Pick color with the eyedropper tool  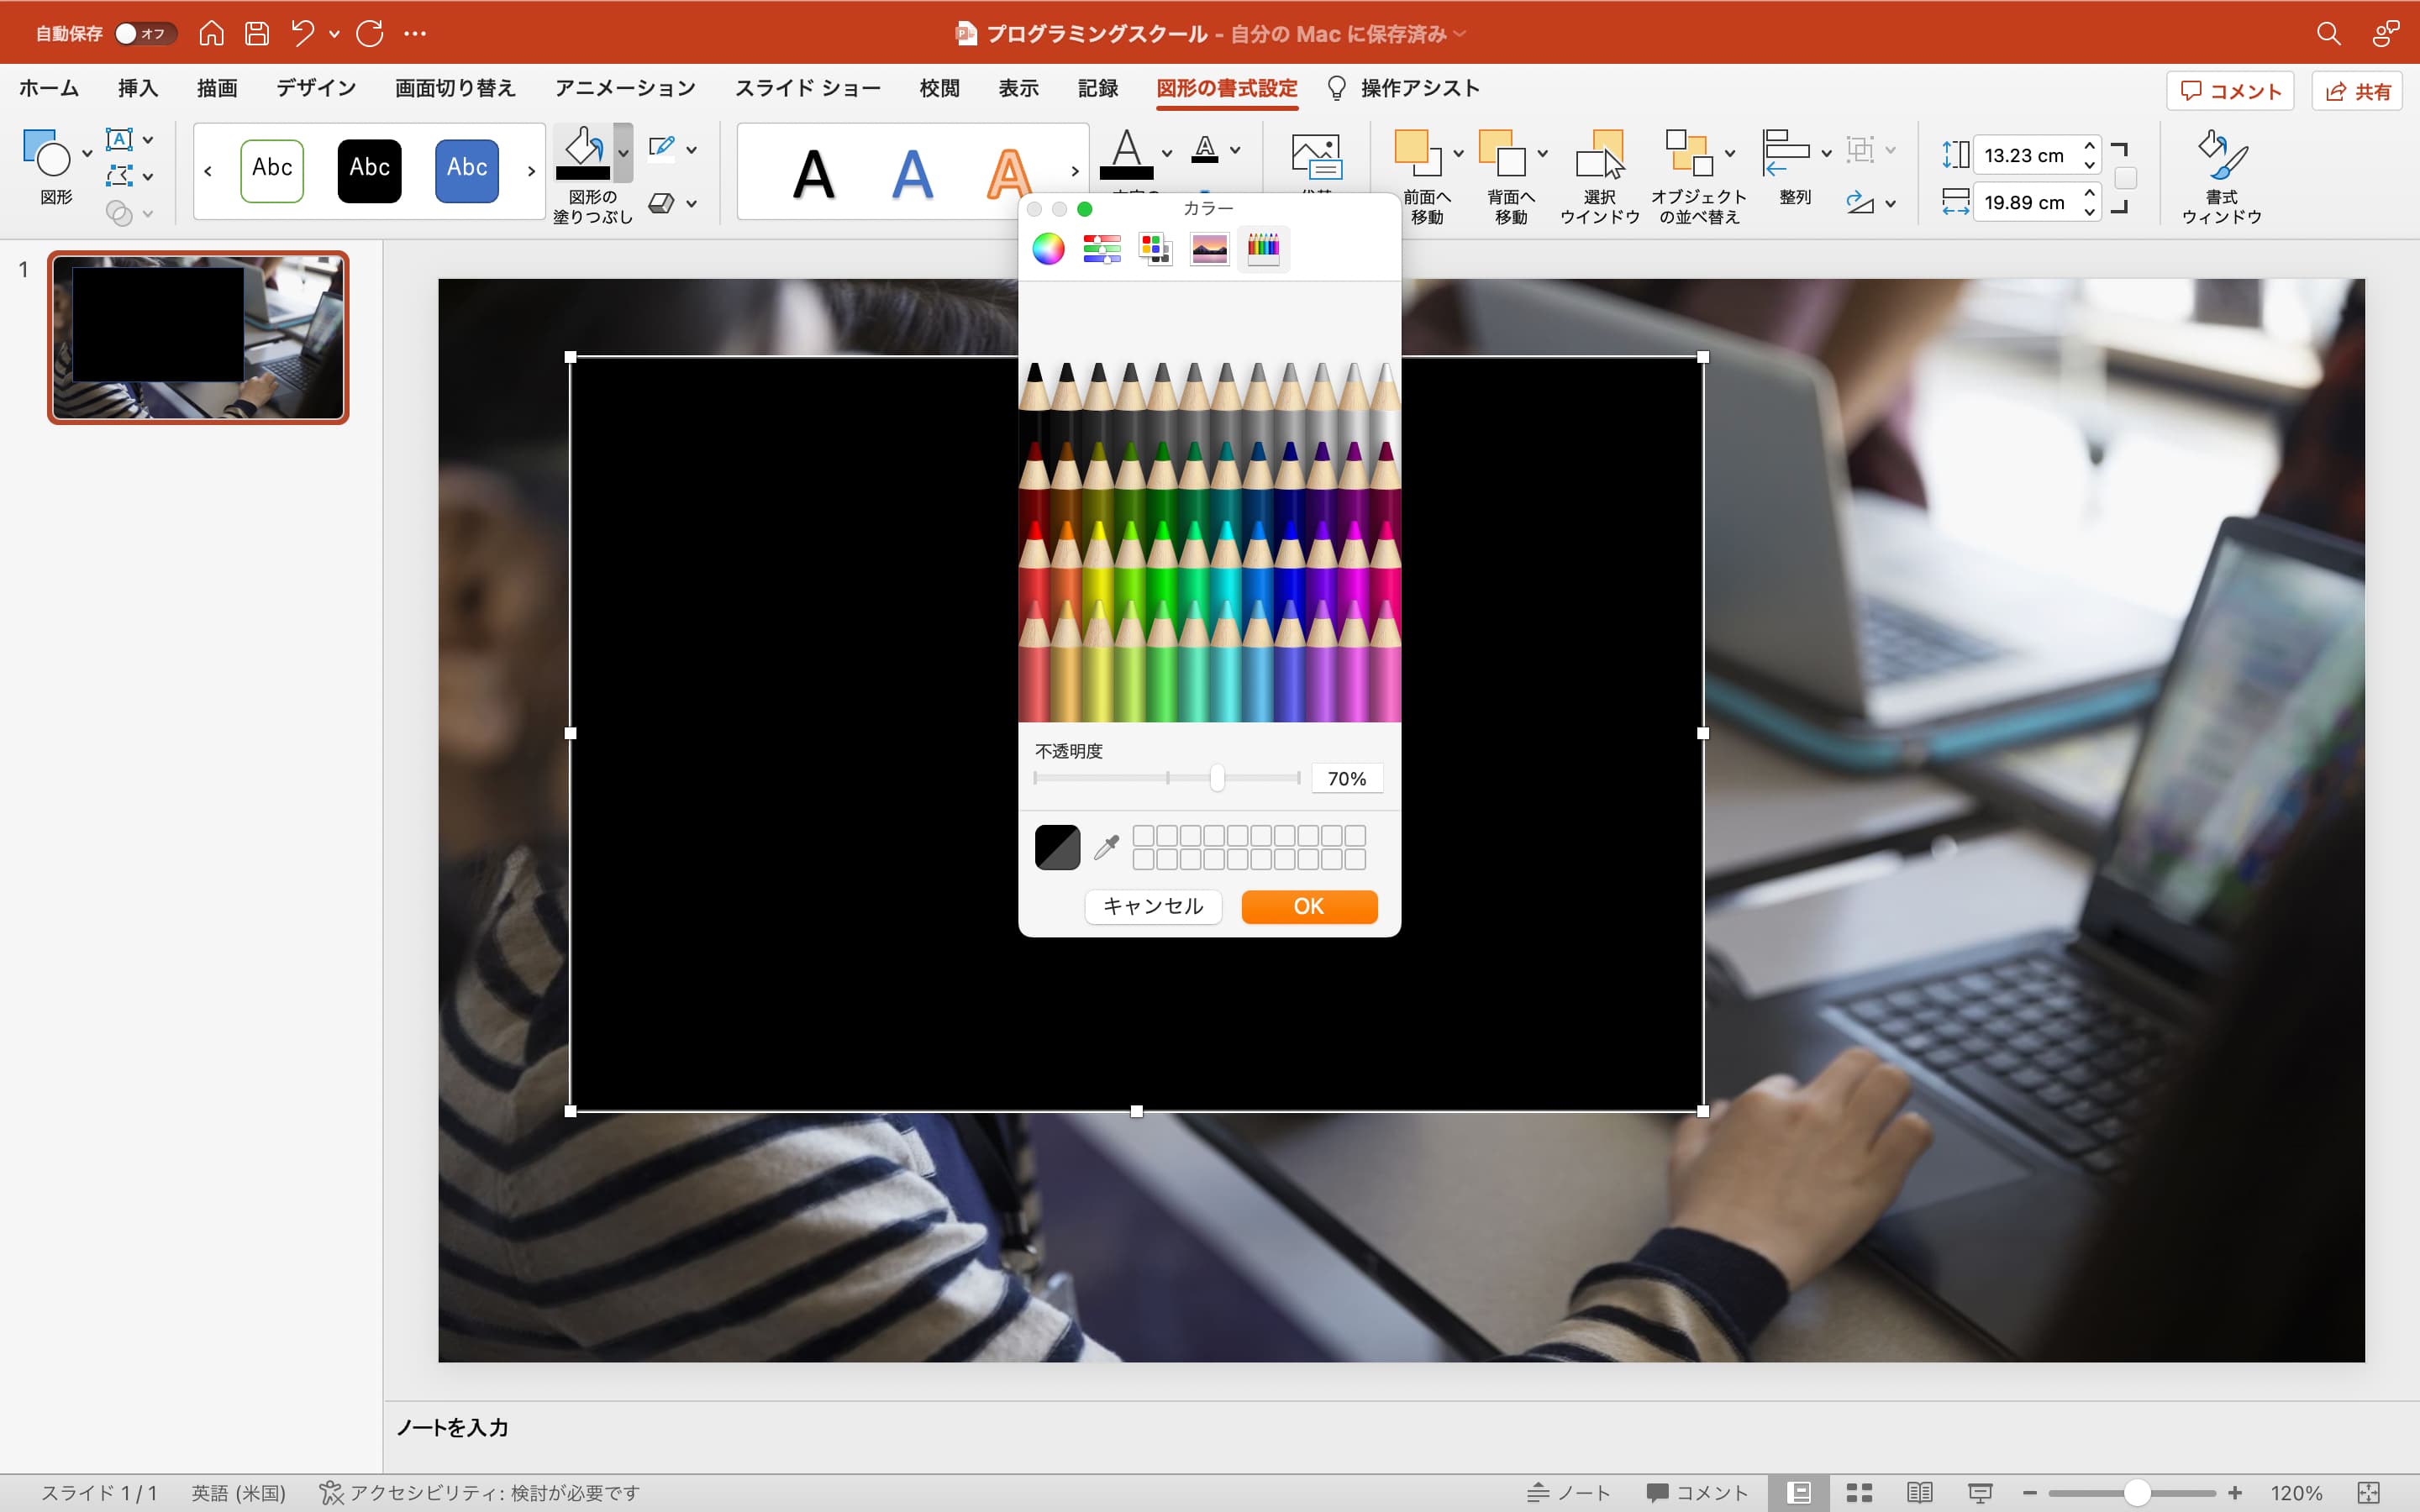[x=1106, y=847]
